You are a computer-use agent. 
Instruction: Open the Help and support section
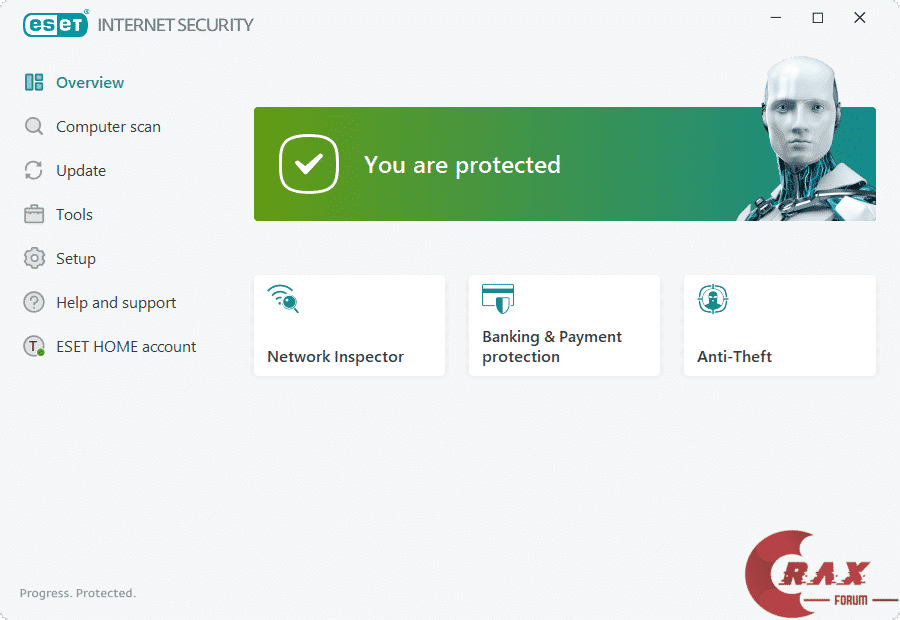116,303
